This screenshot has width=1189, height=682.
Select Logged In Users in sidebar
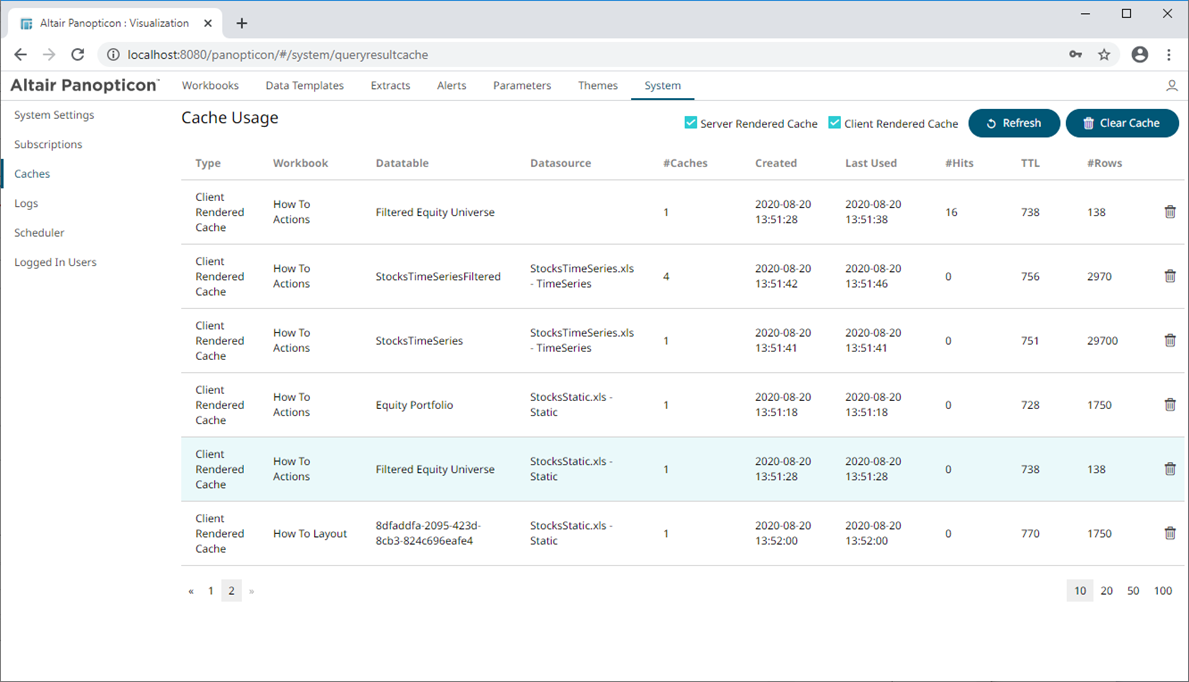(55, 262)
